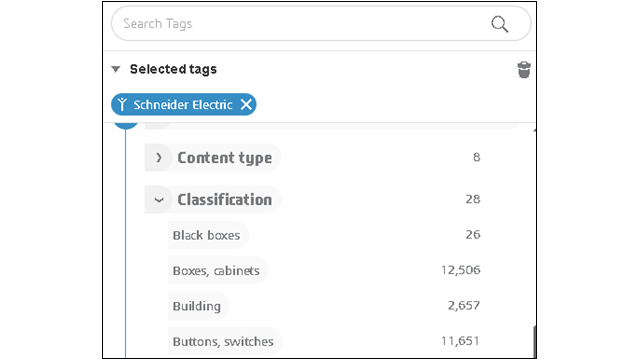The height and width of the screenshot is (360, 640).
Task: Click the 28 count next to Classification
Action: tap(473, 199)
